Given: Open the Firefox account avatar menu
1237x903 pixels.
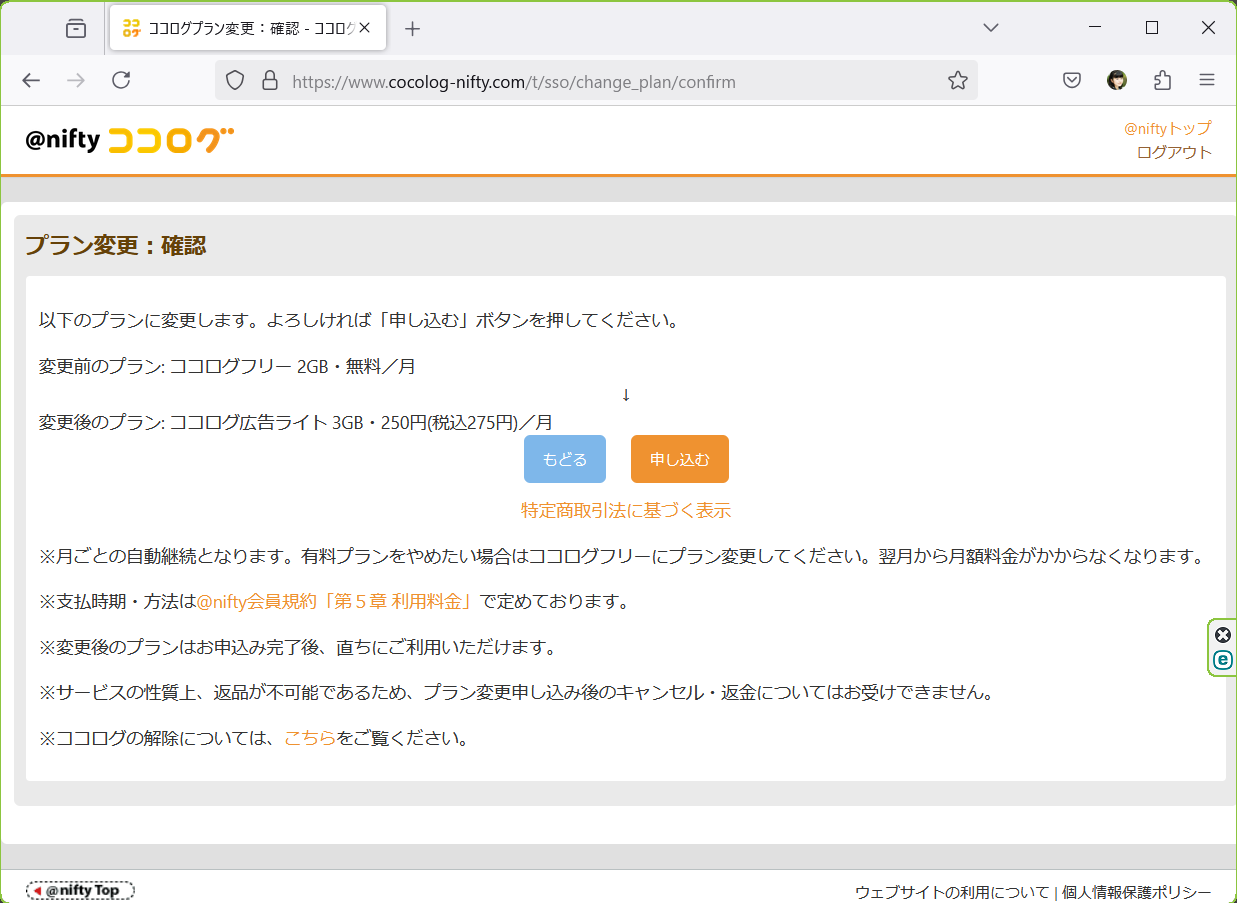Looking at the screenshot, I should (1117, 81).
